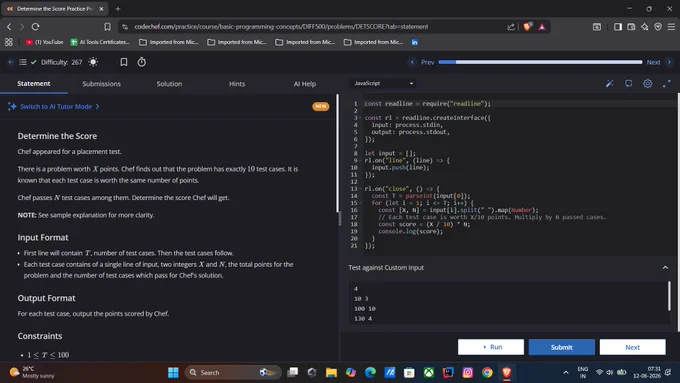The image size is (680, 383).
Task: Open the Solution tab
Action: coord(169,84)
